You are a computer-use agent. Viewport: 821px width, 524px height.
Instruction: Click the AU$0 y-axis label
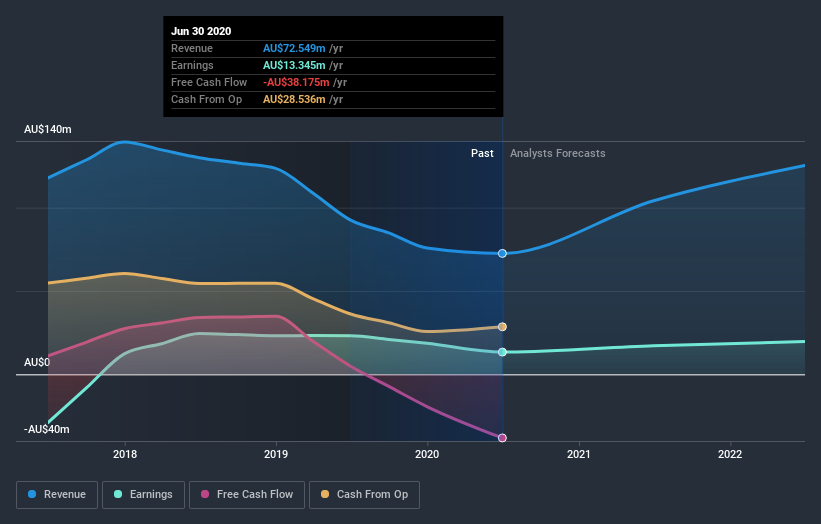[x=37, y=362]
